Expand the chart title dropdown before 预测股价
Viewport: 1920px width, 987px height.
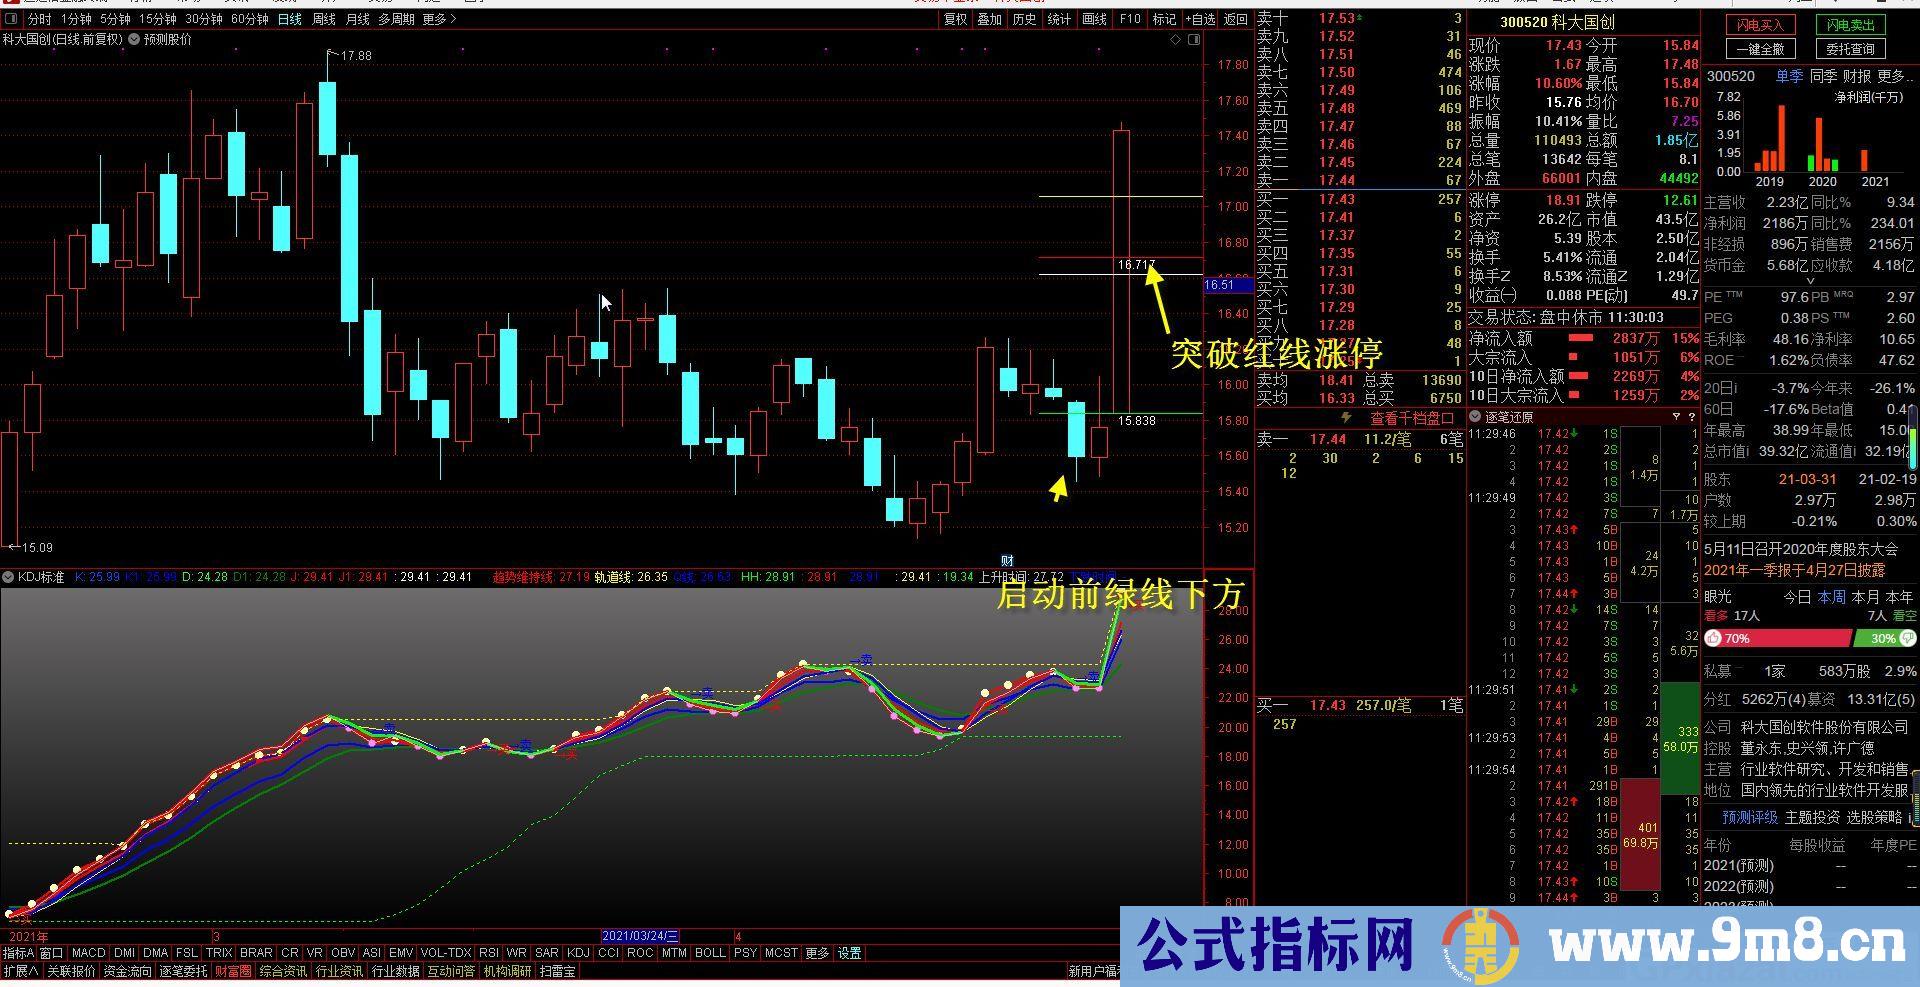click(x=134, y=39)
